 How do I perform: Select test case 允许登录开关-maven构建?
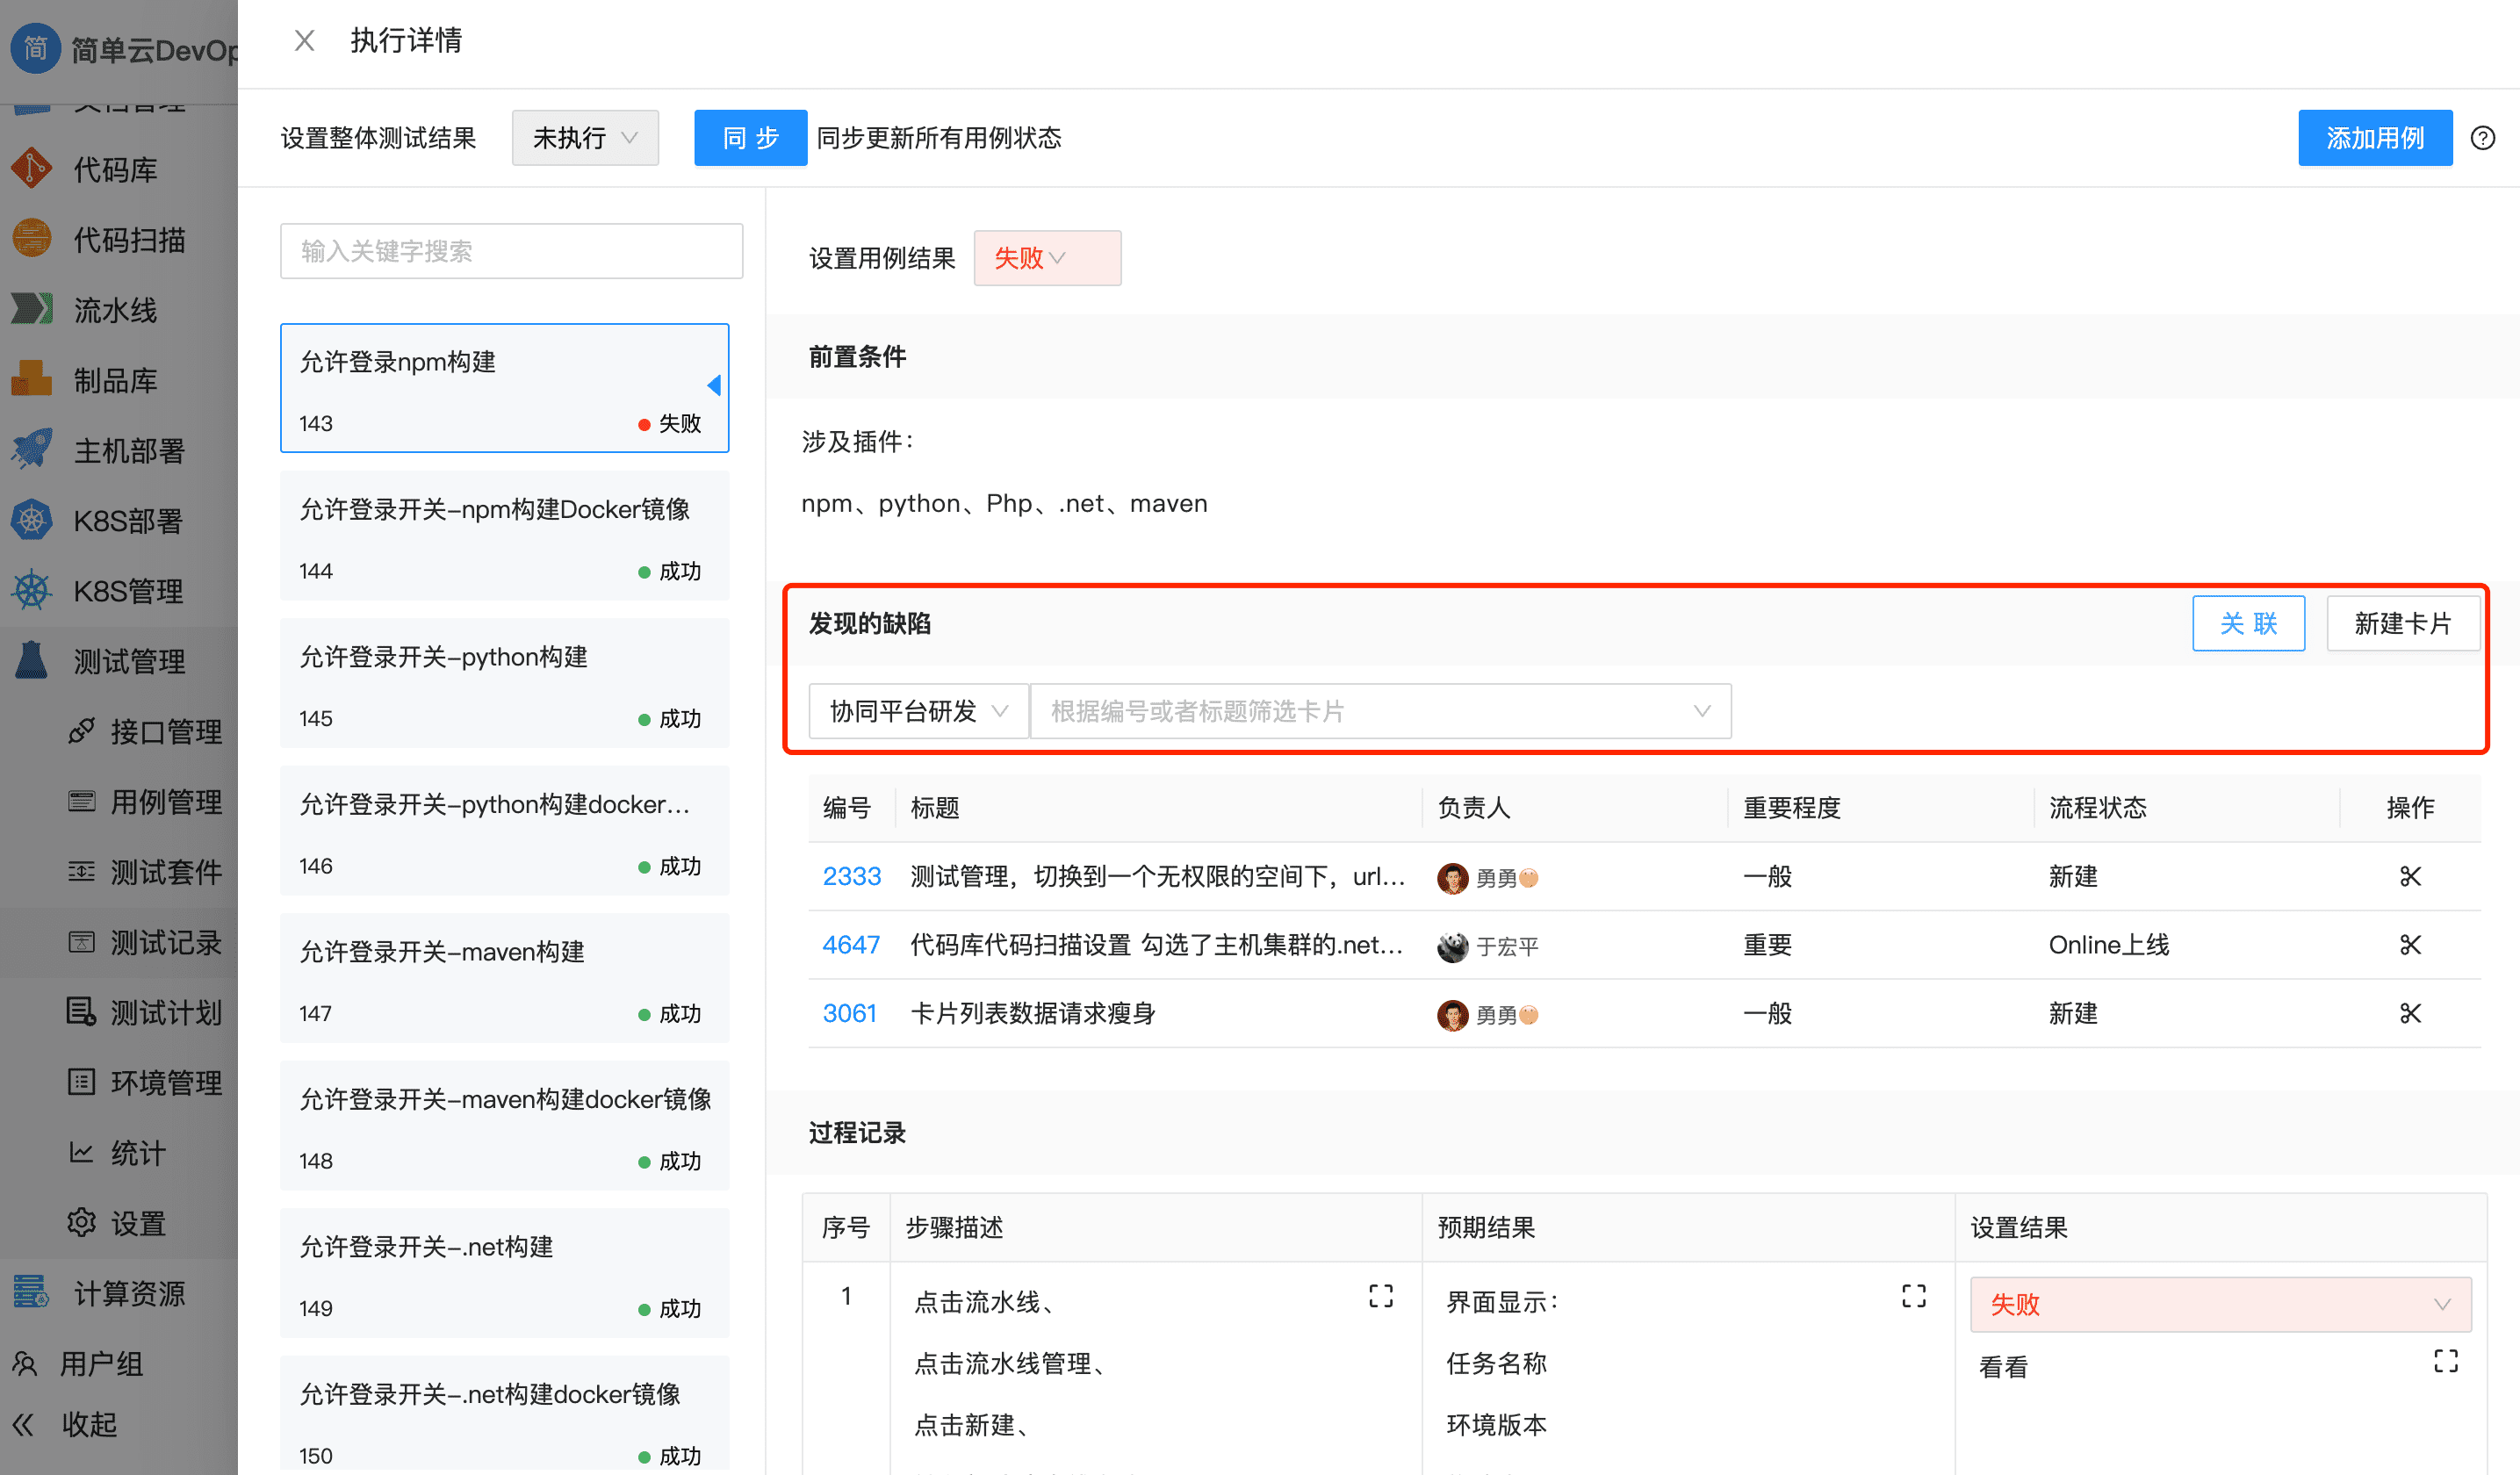coord(504,978)
